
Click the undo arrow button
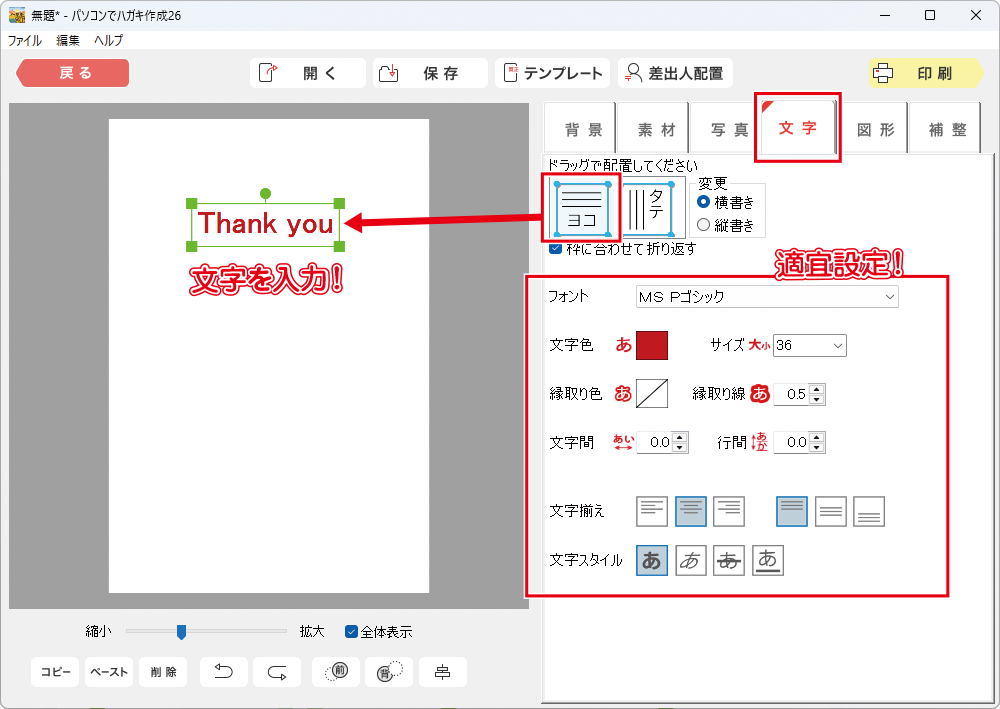pyautogui.click(x=224, y=672)
